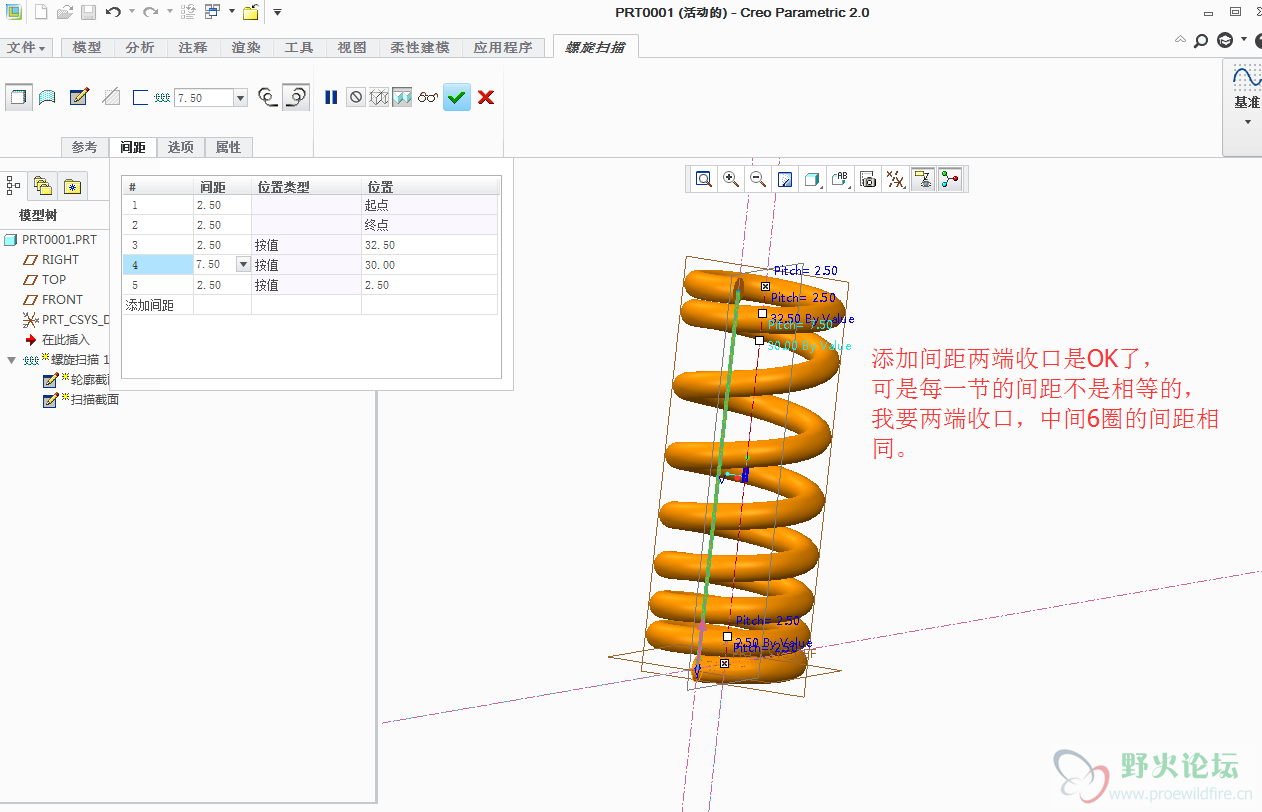This screenshot has width=1262, height=812.
Task: Switch to the 工具 ribbon tab
Action: 299,47
